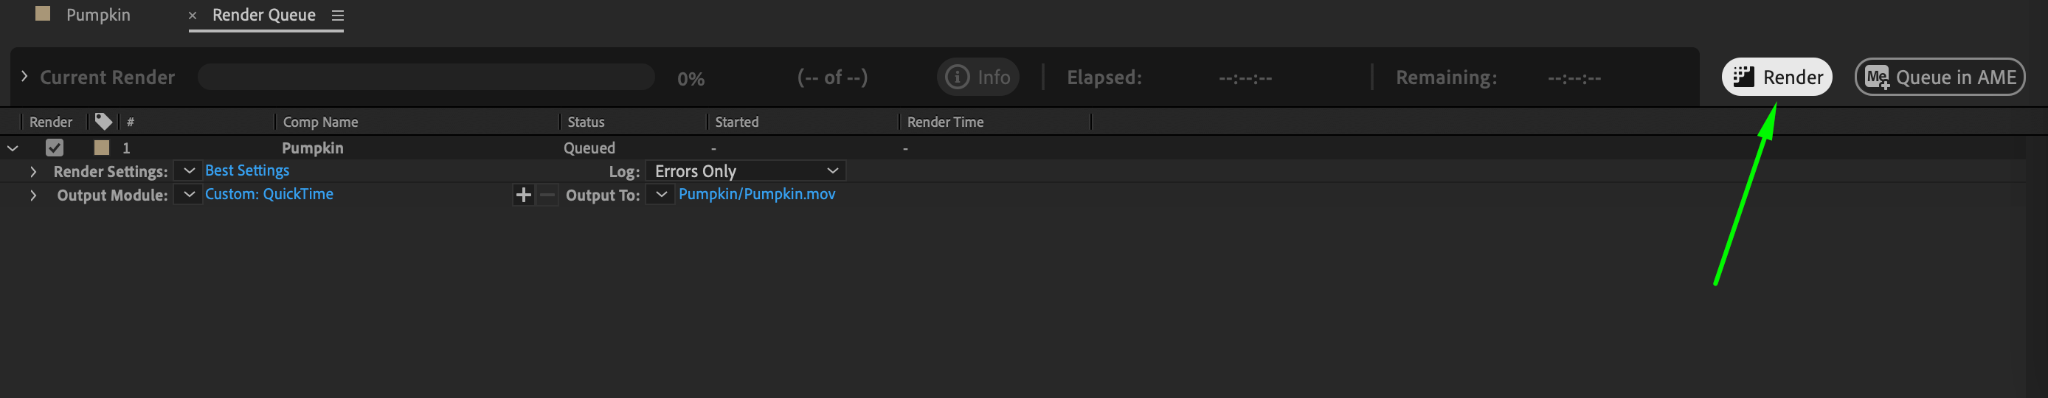
Task: Click the label tag column icon
Action: 103,121
